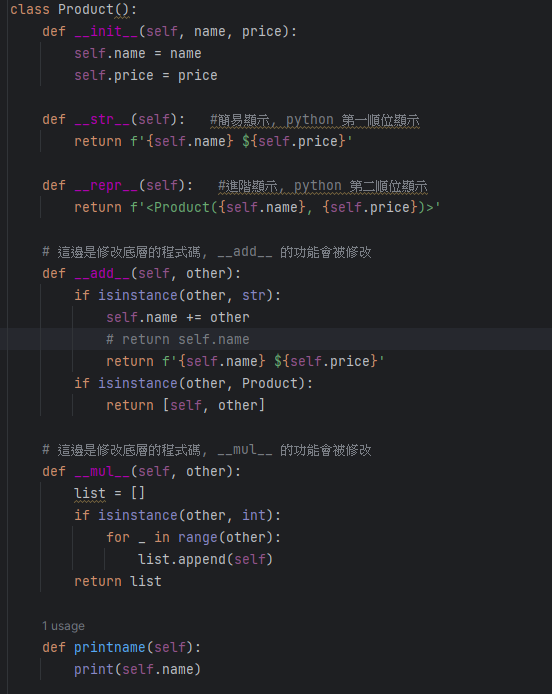Click the "class Product():" declaration line
552x694 pixels.
pyautogui.click(x=73, y=9)
